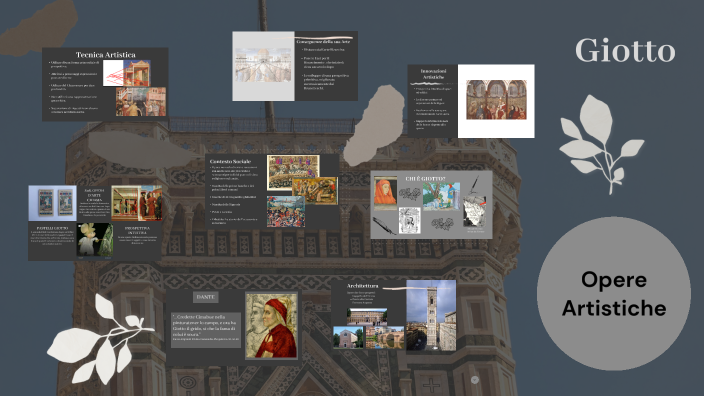Select the grey map image in Chi è Giotto
The height and width of the screenshot is (396, 704).
pos(474,211)
